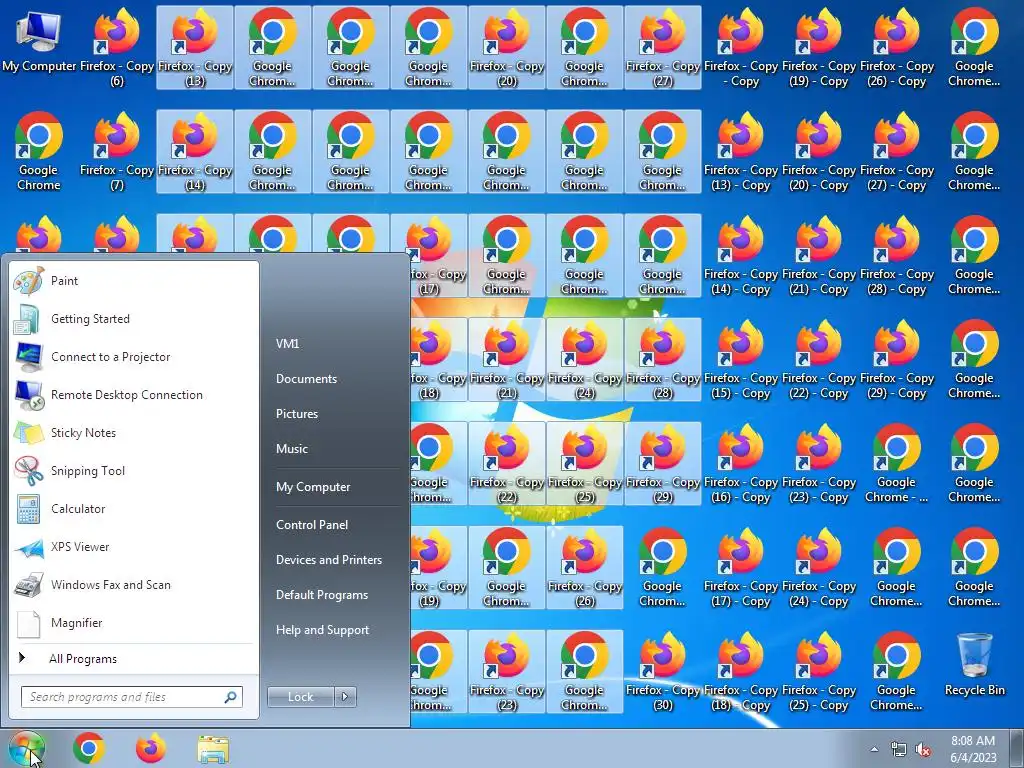
Task: Select Firefox - Copy (22) - Copy shortcut
Action: tap(818, 360)
